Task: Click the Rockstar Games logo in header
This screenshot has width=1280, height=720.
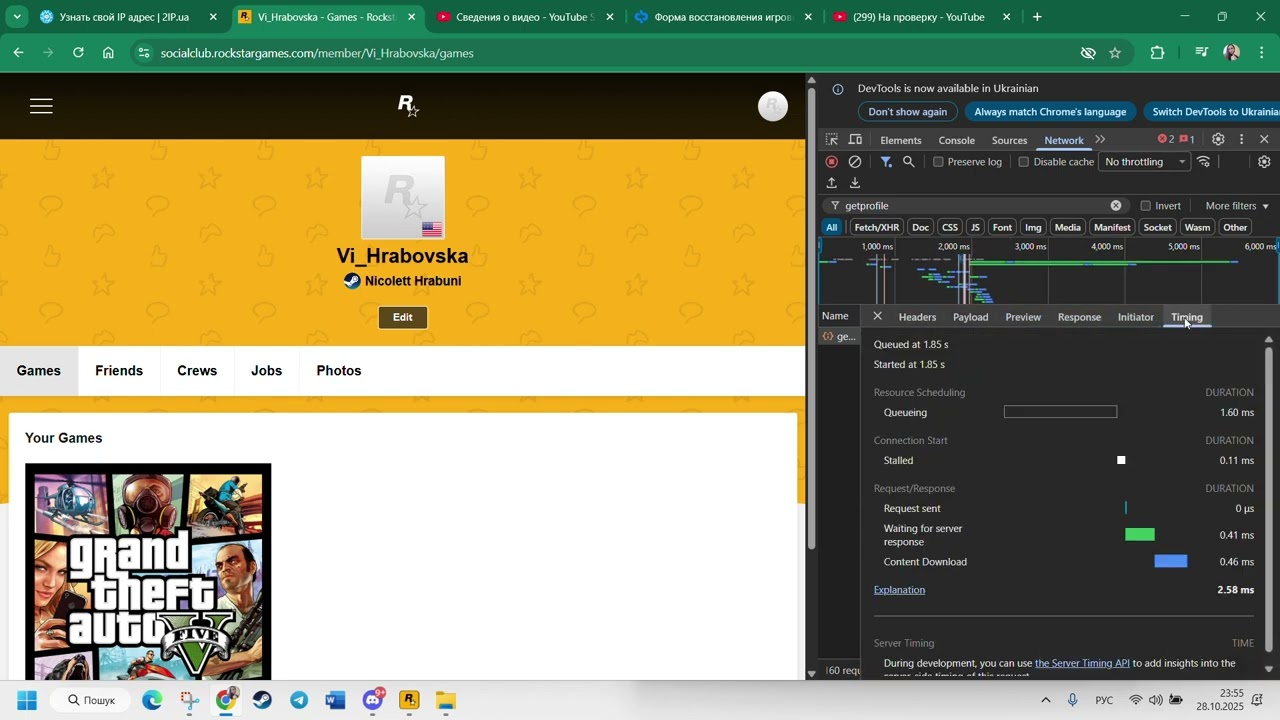Action: [407, 105]
